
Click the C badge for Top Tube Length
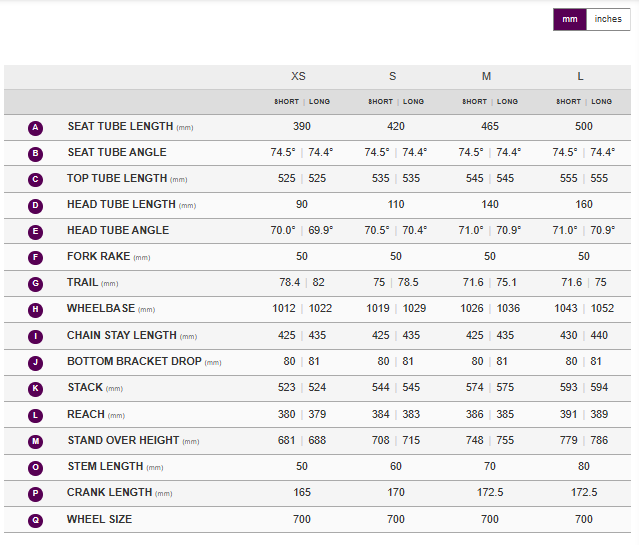[x=36, y=180]
